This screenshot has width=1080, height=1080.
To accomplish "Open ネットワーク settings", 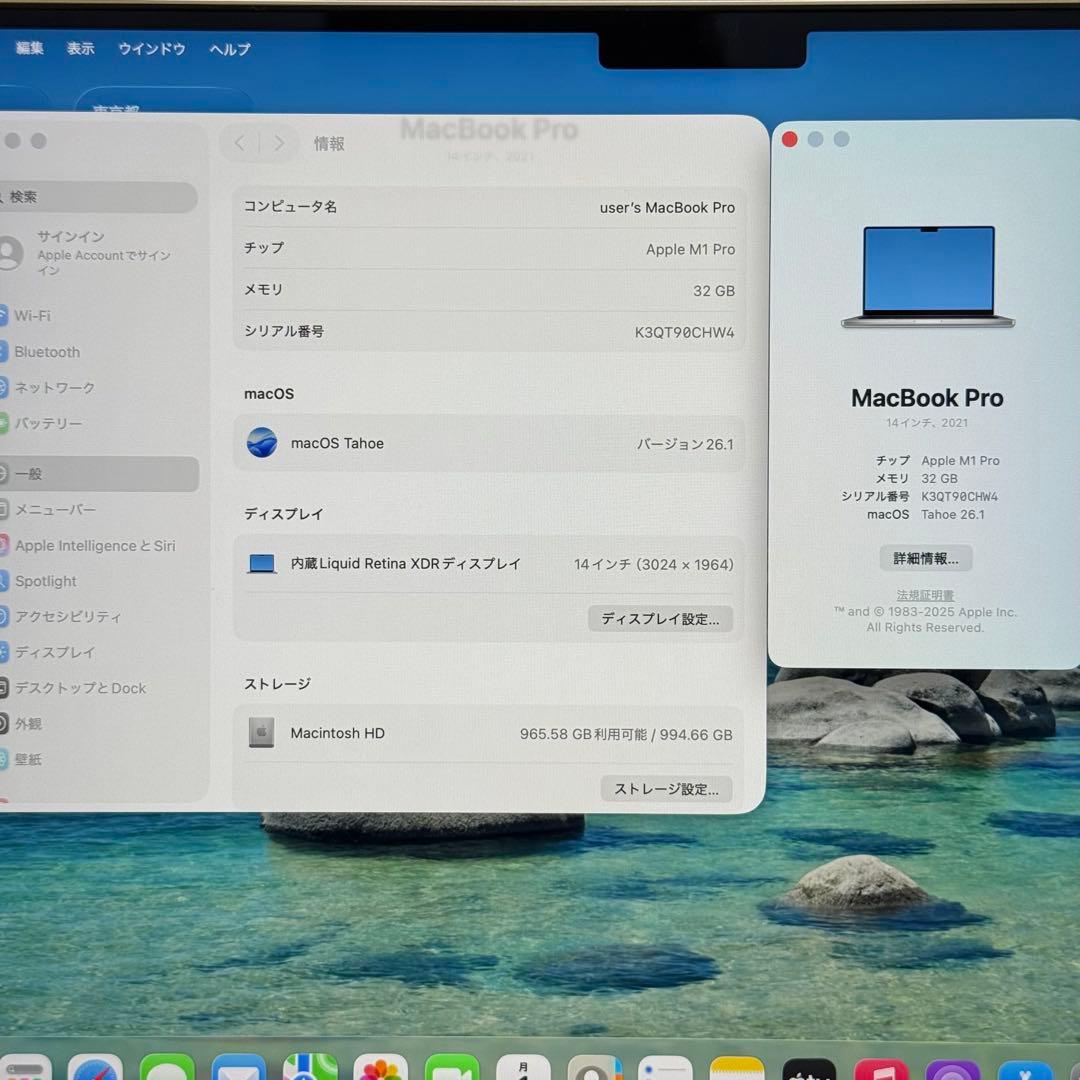I will click(x=55, y=388).
